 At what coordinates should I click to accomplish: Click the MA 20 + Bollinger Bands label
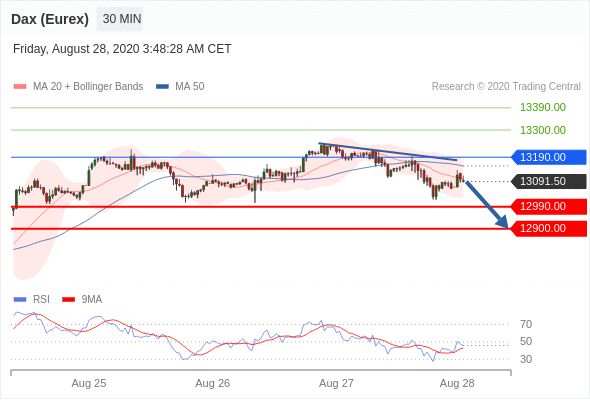click(88, 87)
